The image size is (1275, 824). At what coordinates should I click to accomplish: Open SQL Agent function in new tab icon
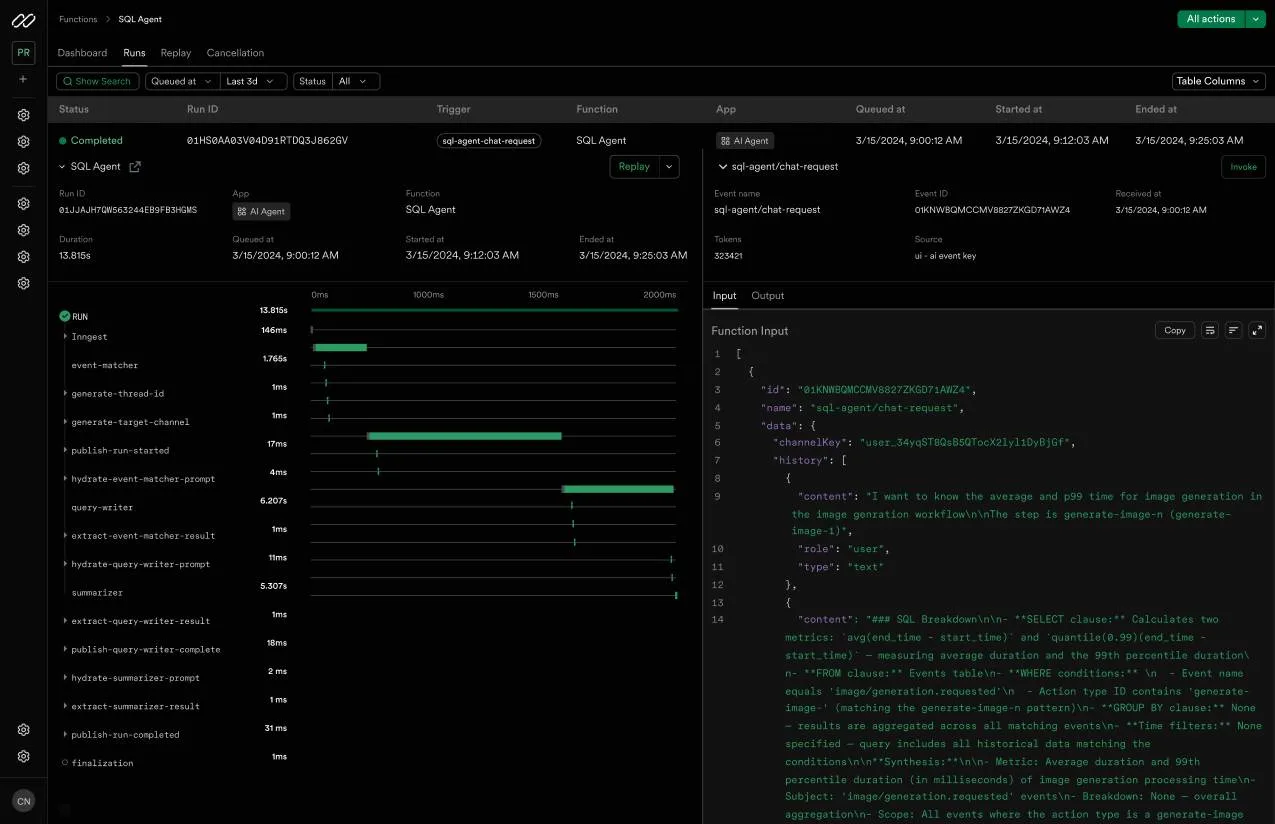[135, 167]
